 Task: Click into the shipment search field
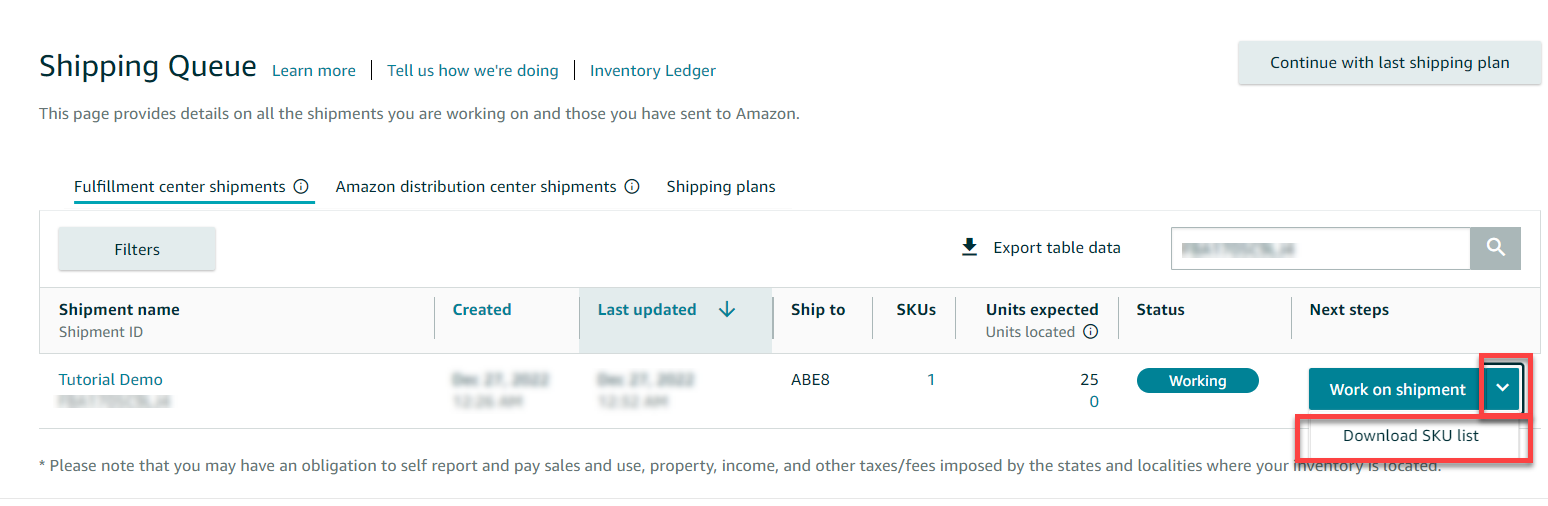click(x=1320, y=248)
